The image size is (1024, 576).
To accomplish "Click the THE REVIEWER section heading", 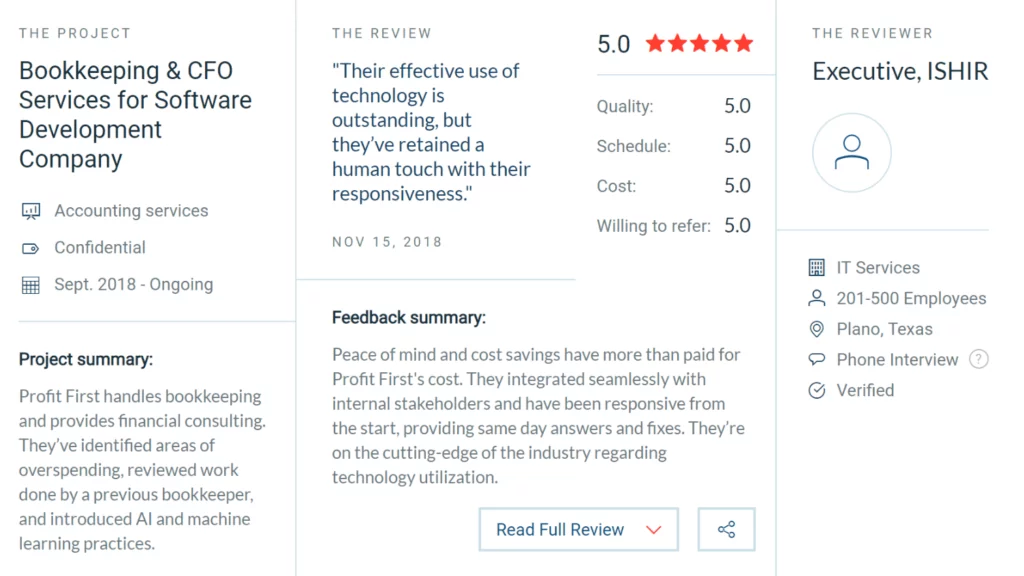I will coord(872,33).
